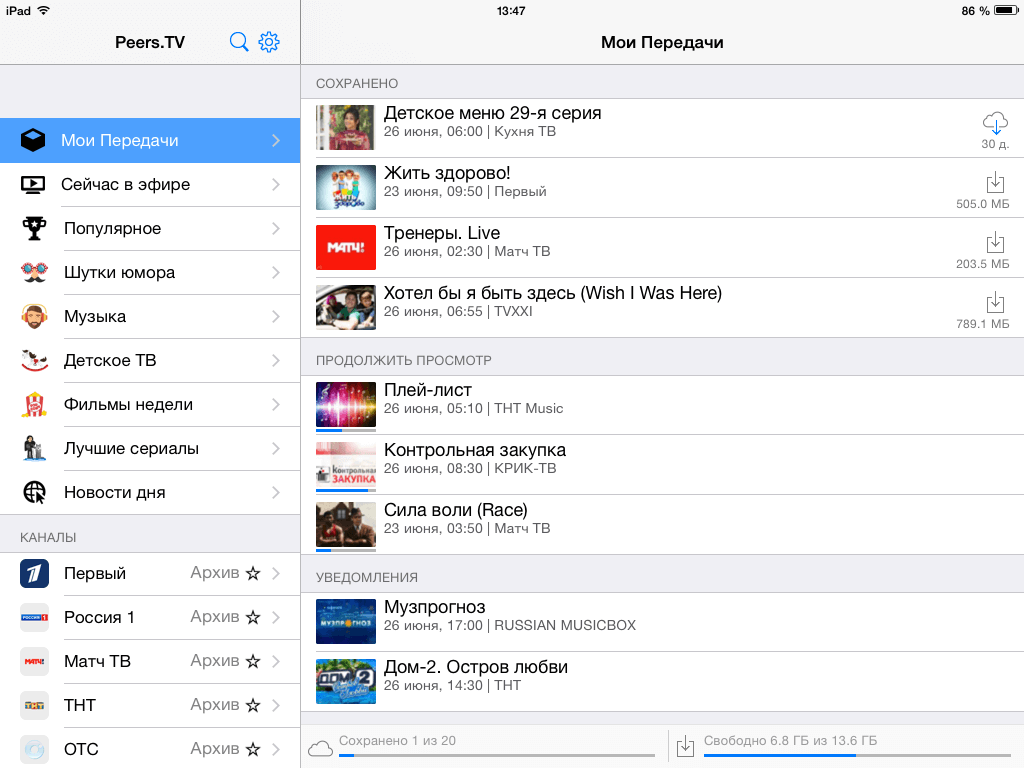The width and height of the screenshot is (1024, 768).
Task: Toggle favorite star for Первый channel
Action: 253,573
